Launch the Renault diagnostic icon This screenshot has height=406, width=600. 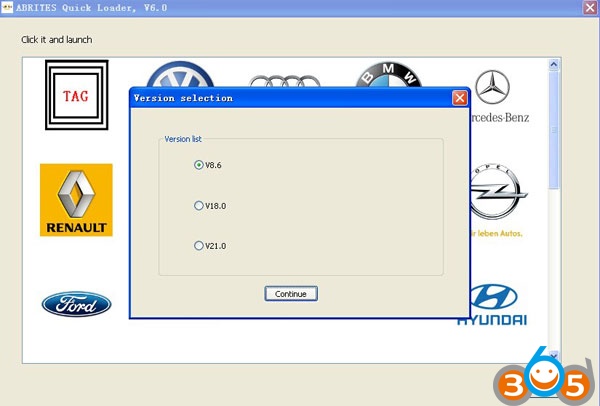click(x=76, y=200)
